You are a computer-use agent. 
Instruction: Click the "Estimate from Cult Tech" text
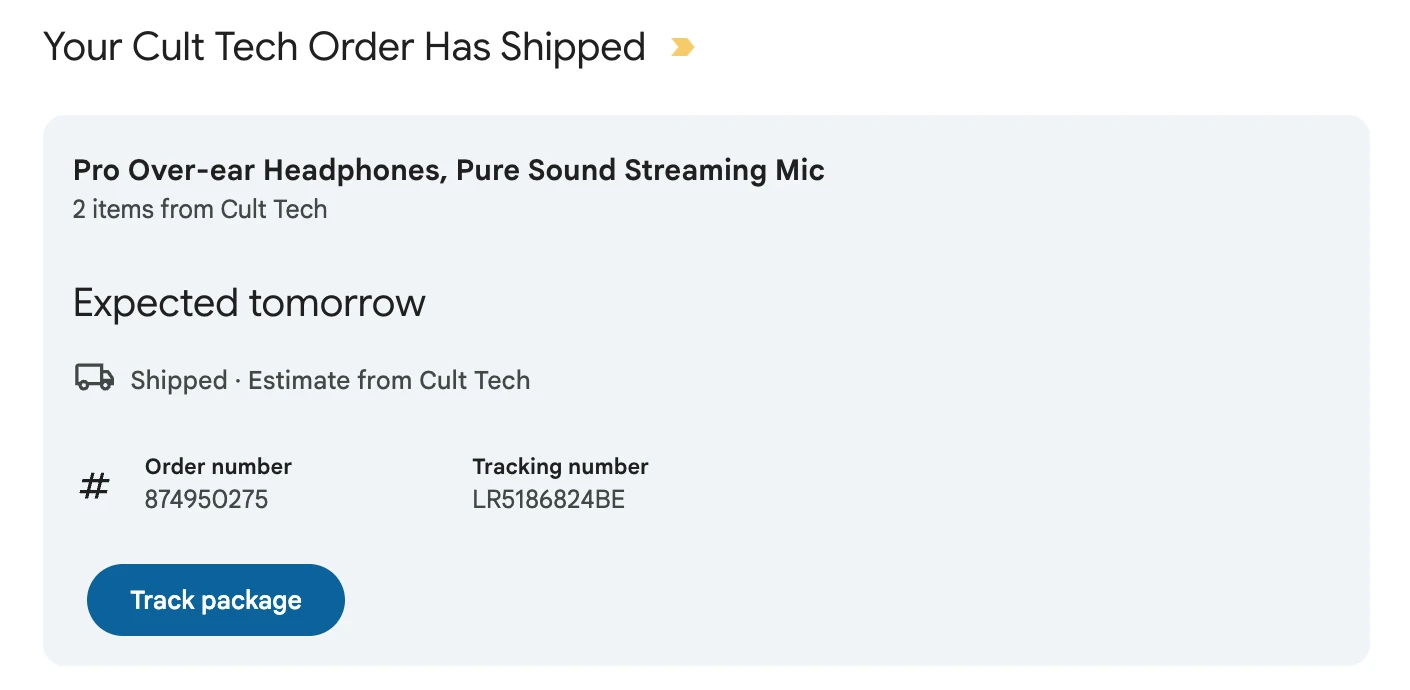[x=389, y=381]
